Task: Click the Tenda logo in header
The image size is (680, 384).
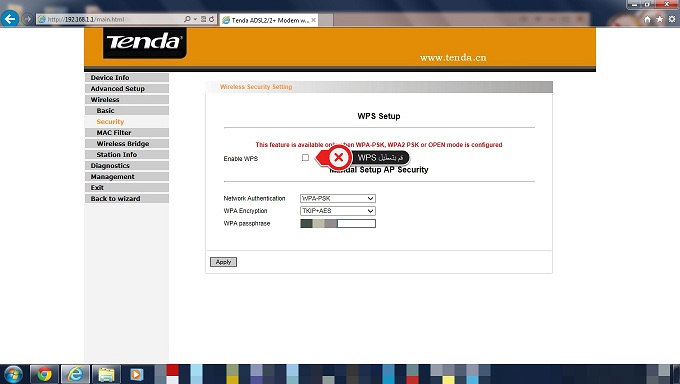Action: [144, 43]
